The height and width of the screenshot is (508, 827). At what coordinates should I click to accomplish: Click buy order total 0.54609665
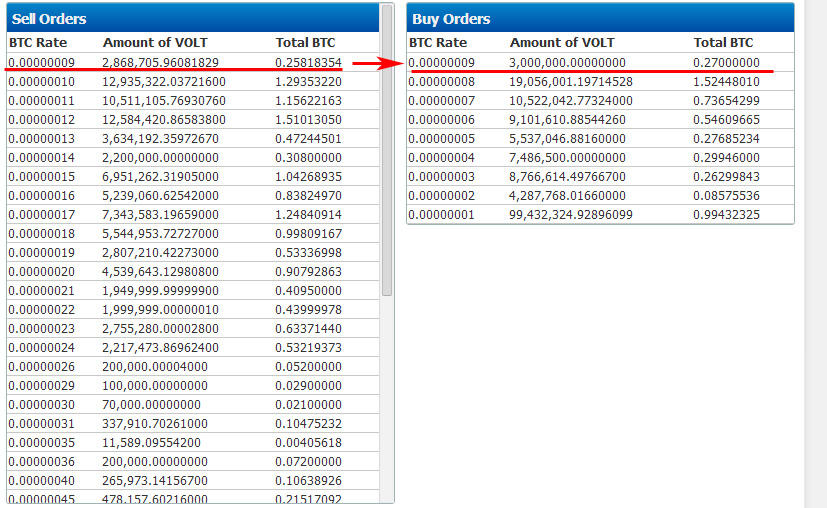pos(726,120)
